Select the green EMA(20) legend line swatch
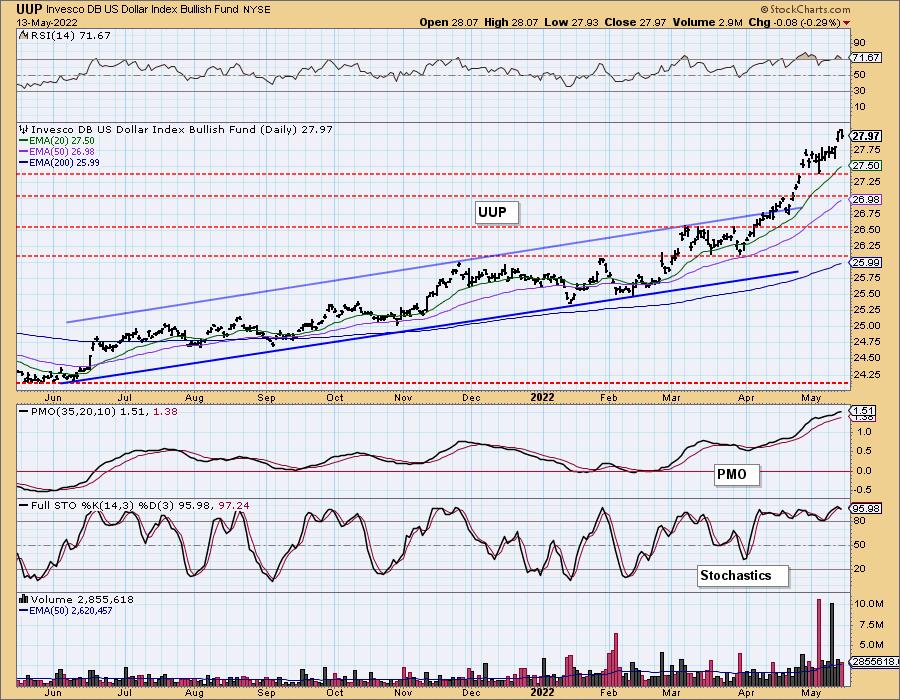 (23, 141)
